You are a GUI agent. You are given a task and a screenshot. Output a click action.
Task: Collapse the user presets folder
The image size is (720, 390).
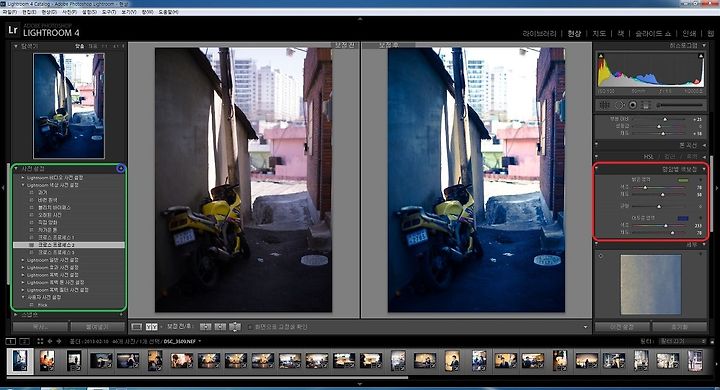pyautogui.click(x=23, y=297)
